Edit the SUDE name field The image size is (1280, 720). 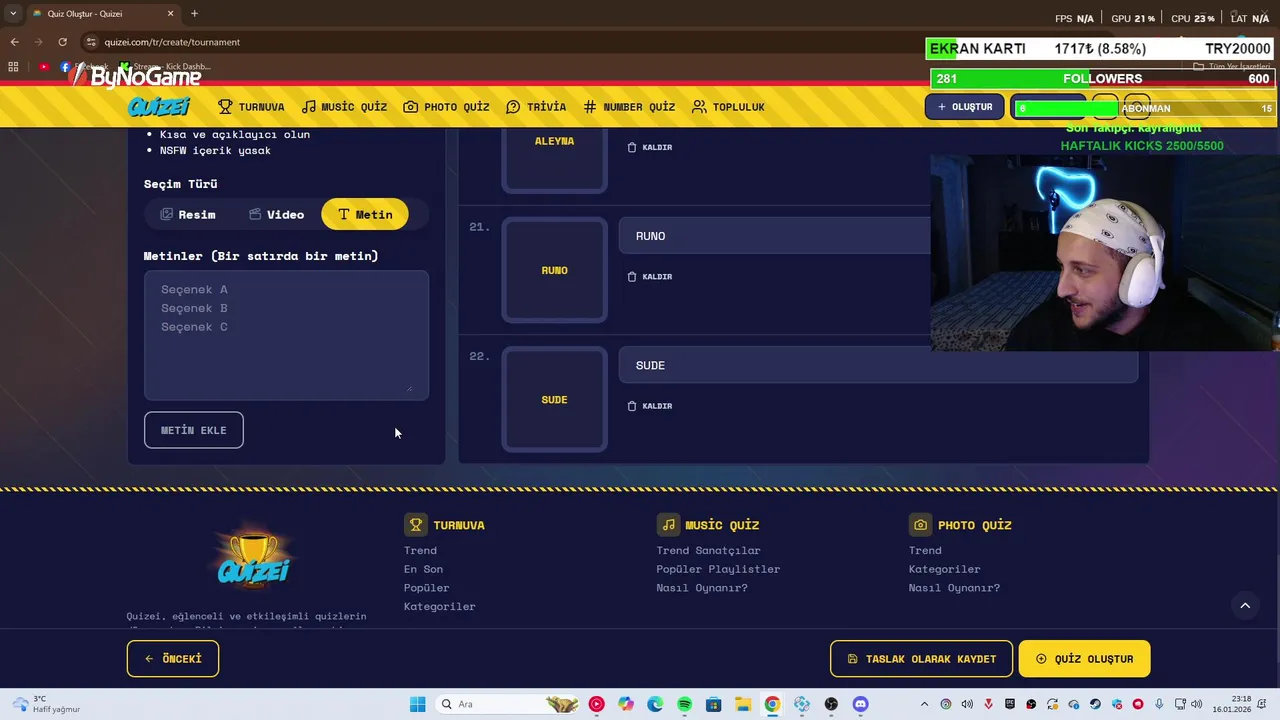click(x=878, y=365)
